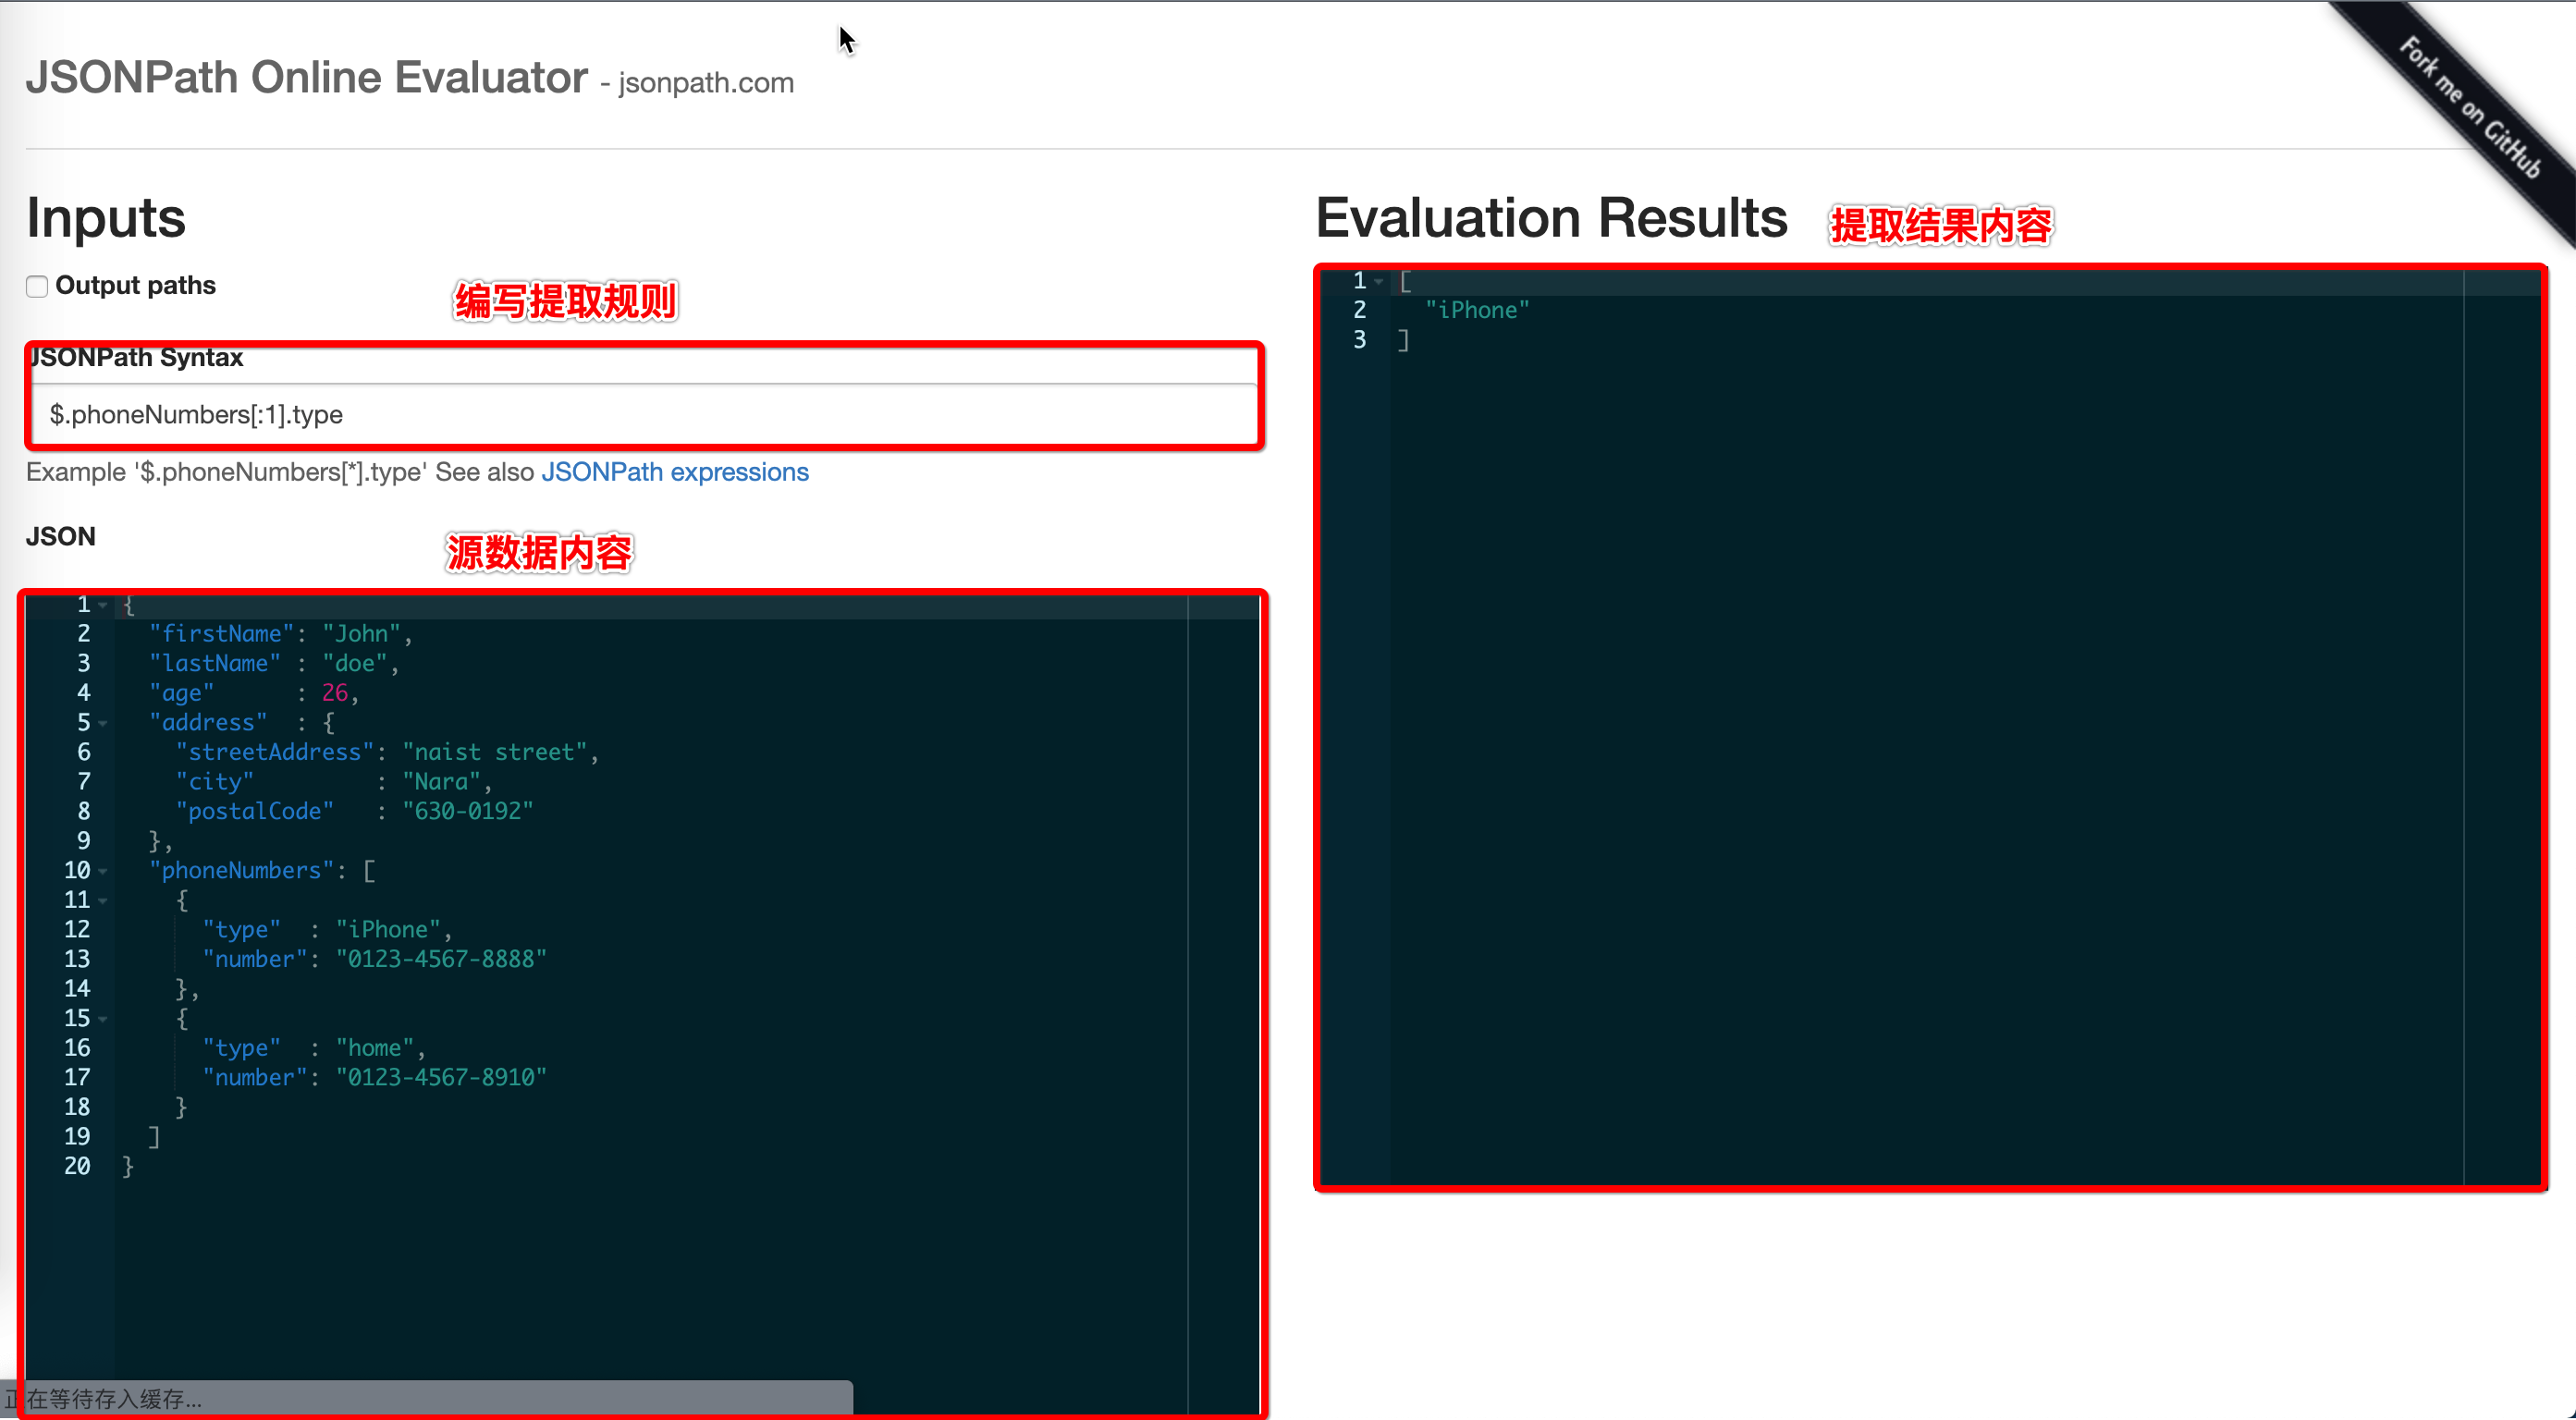Image resolution: width=2576 pixels, height=1420 pixels.
Task: Collapse the root object fold arrow on line 1
Action: point(103,605)
